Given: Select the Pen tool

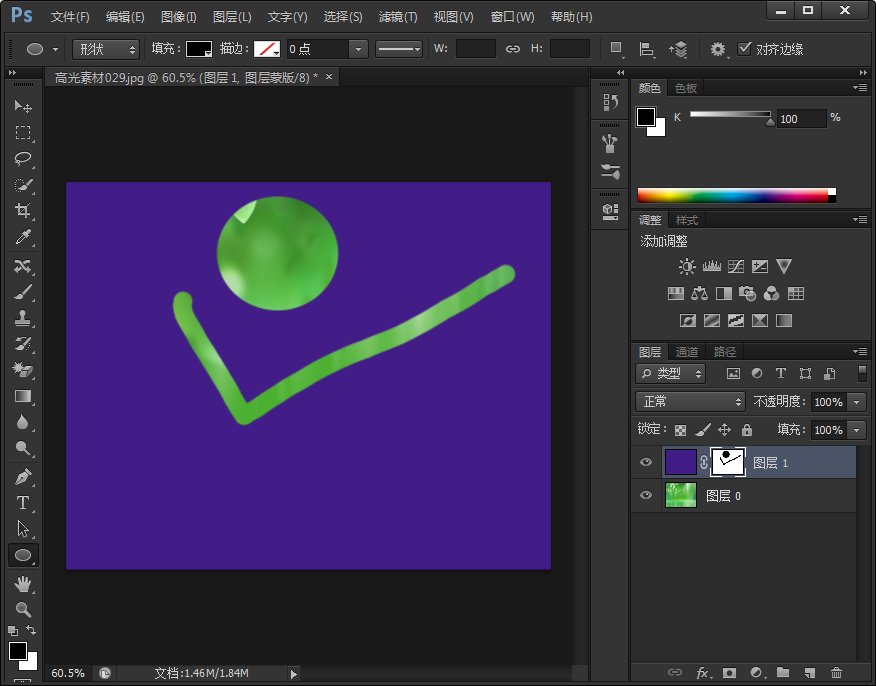Looking at the screenshot, I should pyautogui.click(x=22, y=476).
